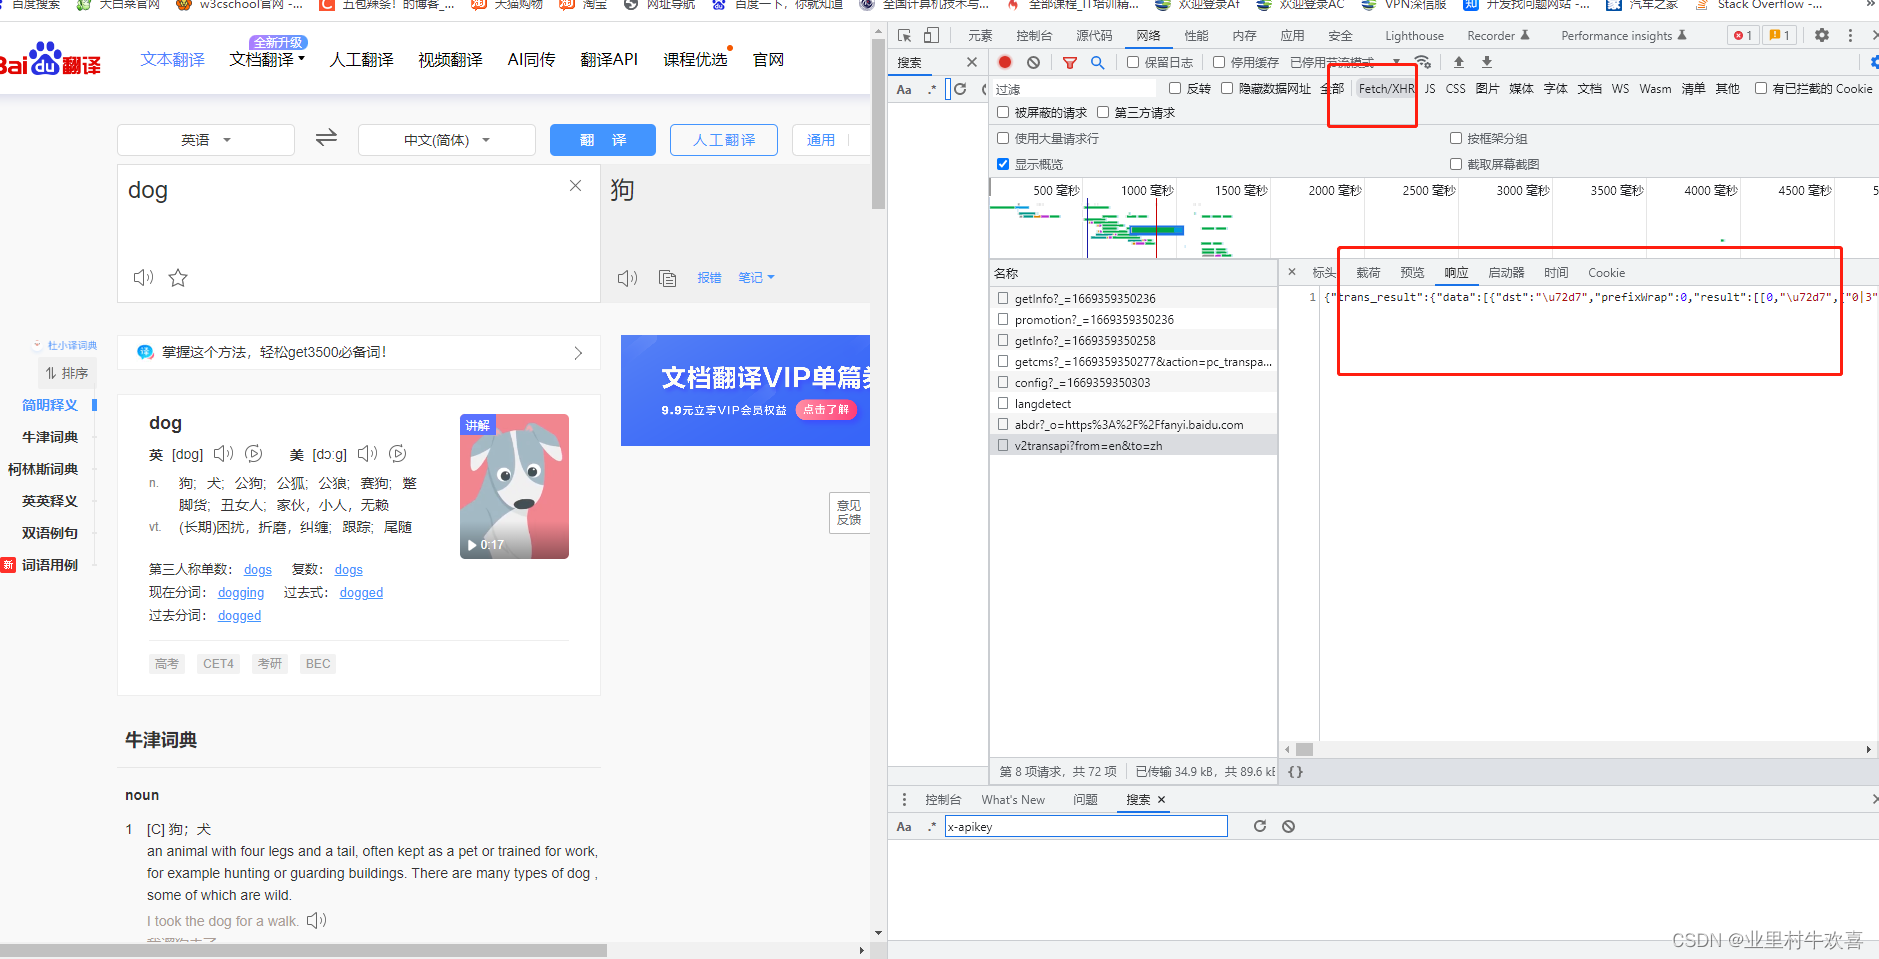1879x959 pixels.
Task: Expand the vocabulary tip banner chevron
Action: point(578,352)
